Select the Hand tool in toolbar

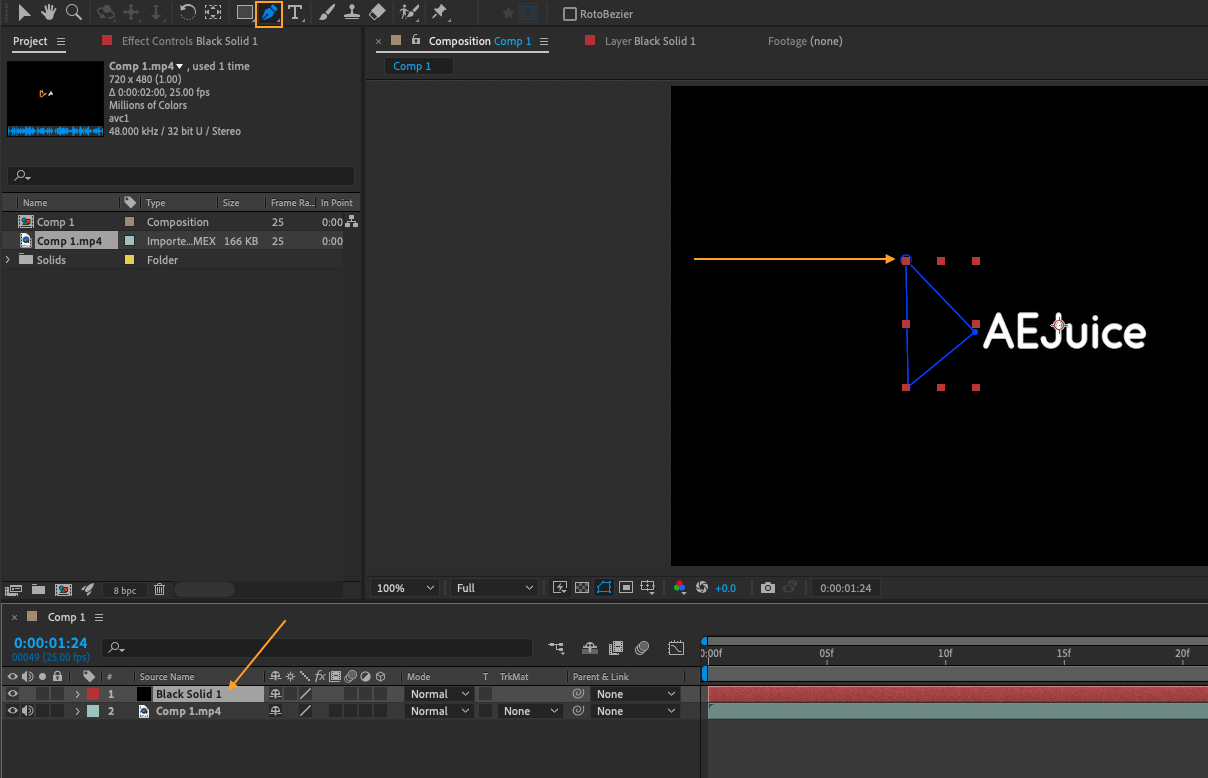click(x=48, y=13)
